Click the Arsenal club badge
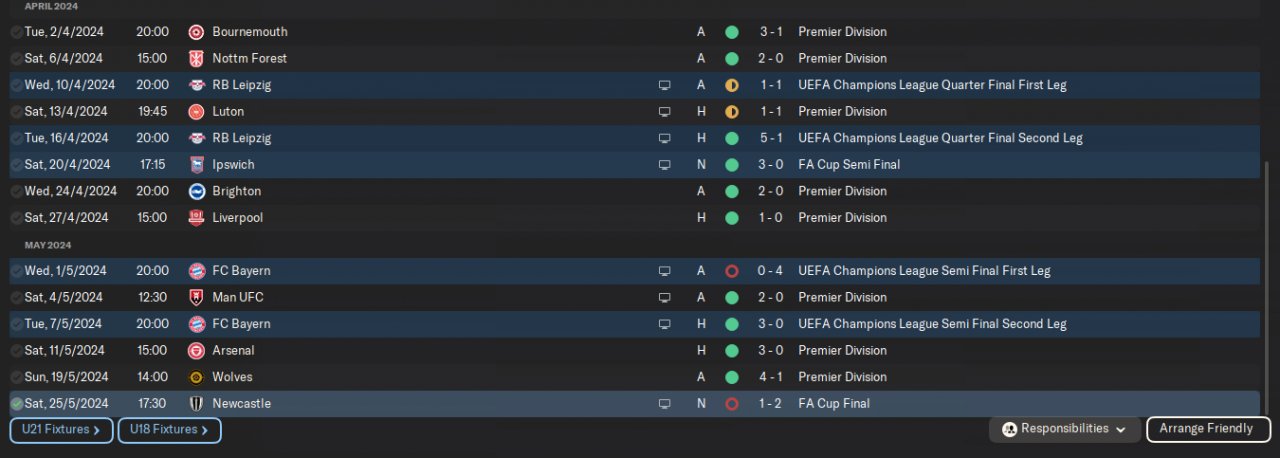 pos(197,351)
